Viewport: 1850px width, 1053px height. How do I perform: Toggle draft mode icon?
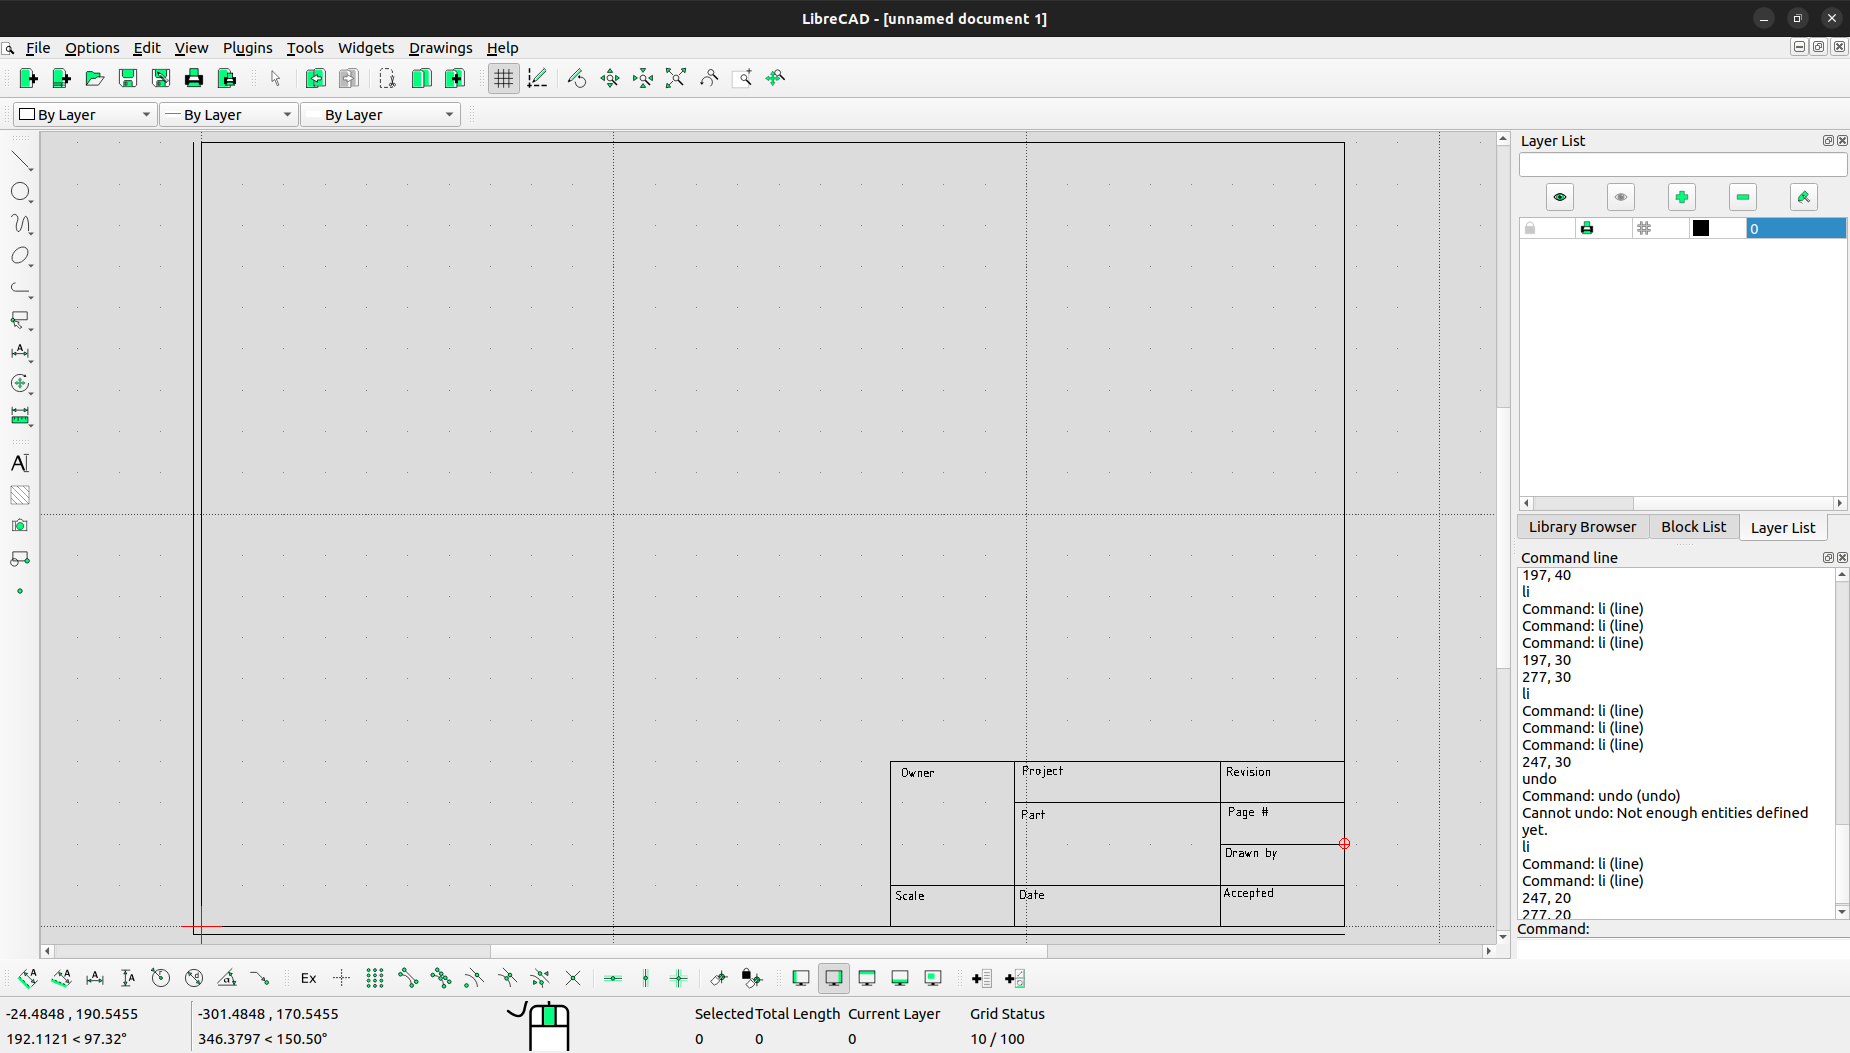[537, 78]
